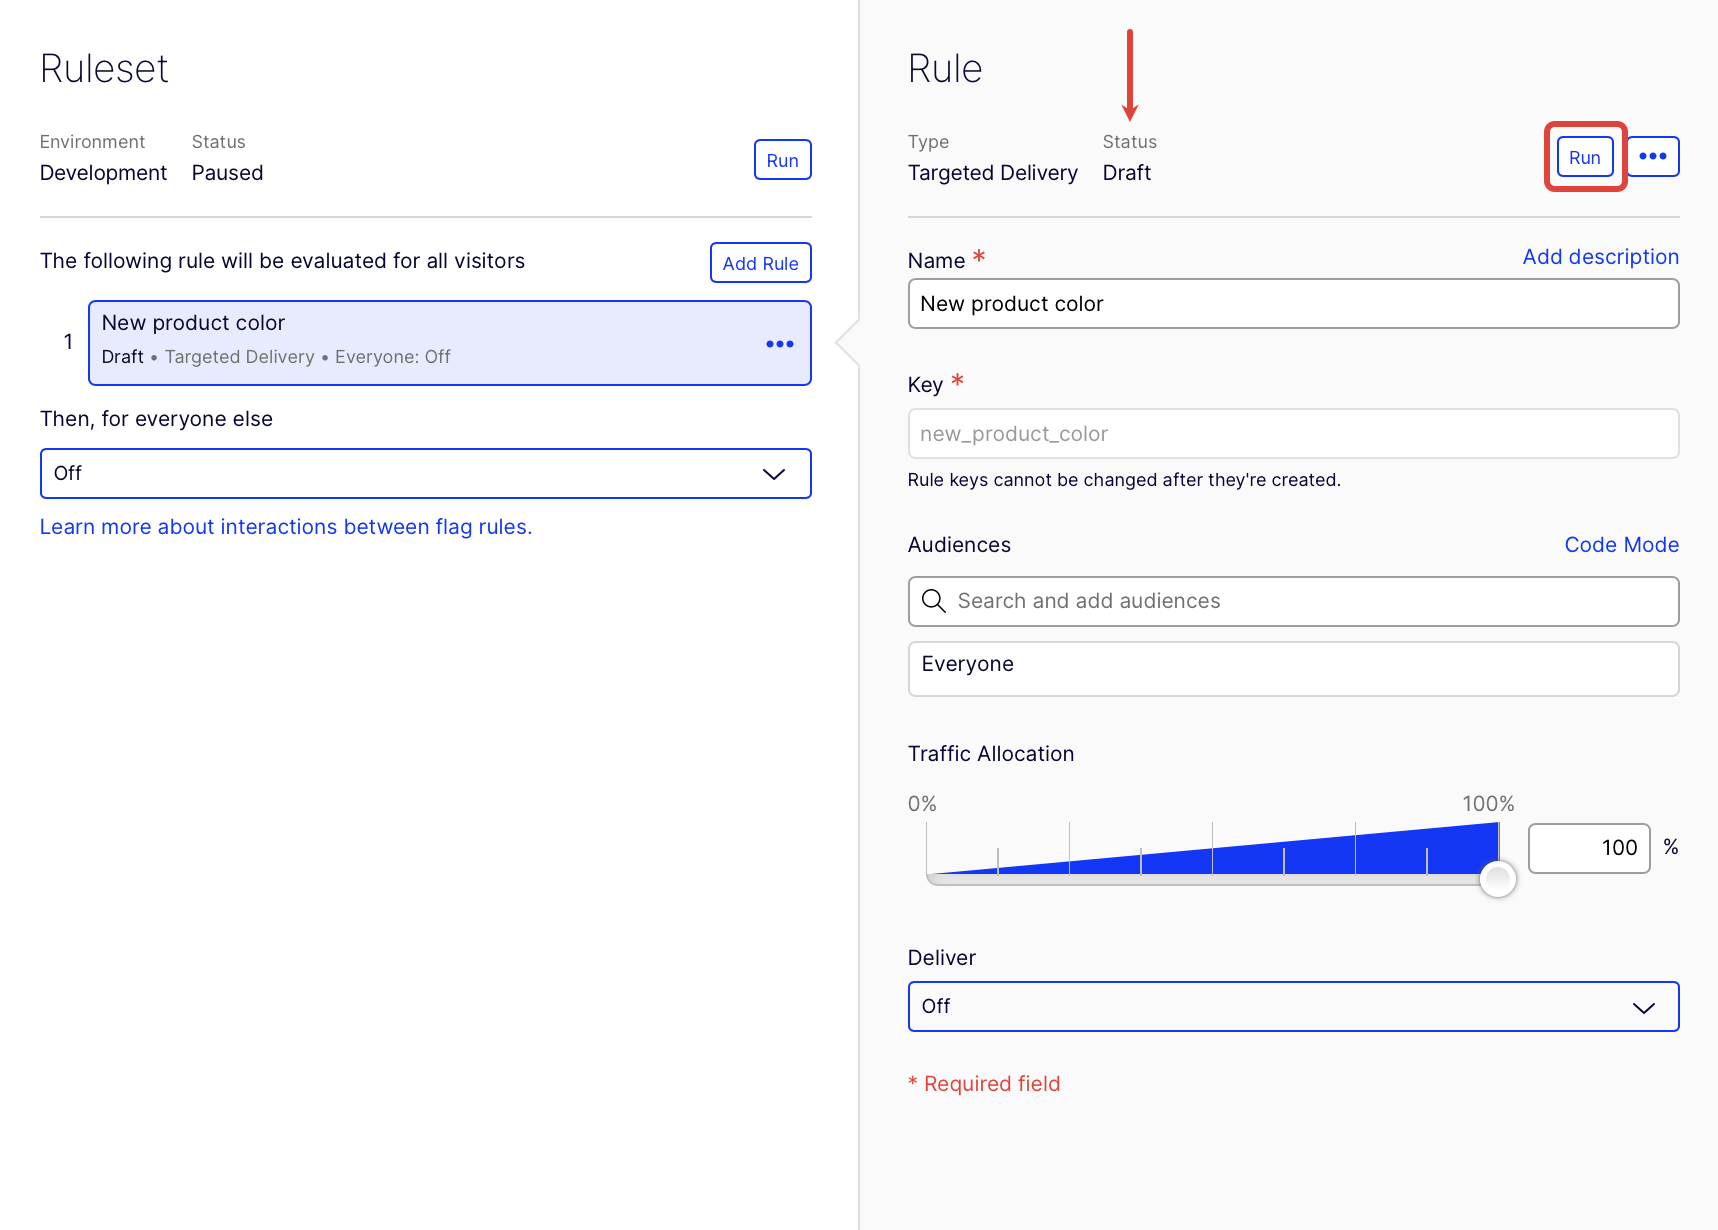Viewport: 1718px width, 1230px height.
Task: Focus the rule Name input field
Action: coord(1292,304)
